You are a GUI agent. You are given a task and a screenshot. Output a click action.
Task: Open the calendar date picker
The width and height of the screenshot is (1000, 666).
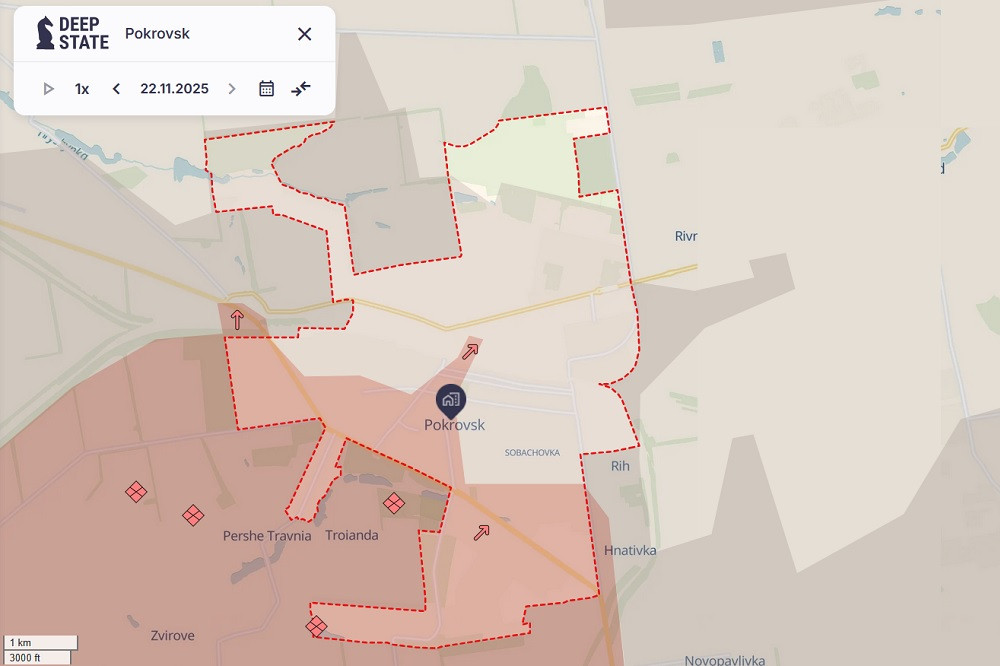pyautogui.click(x=266, y=89)
